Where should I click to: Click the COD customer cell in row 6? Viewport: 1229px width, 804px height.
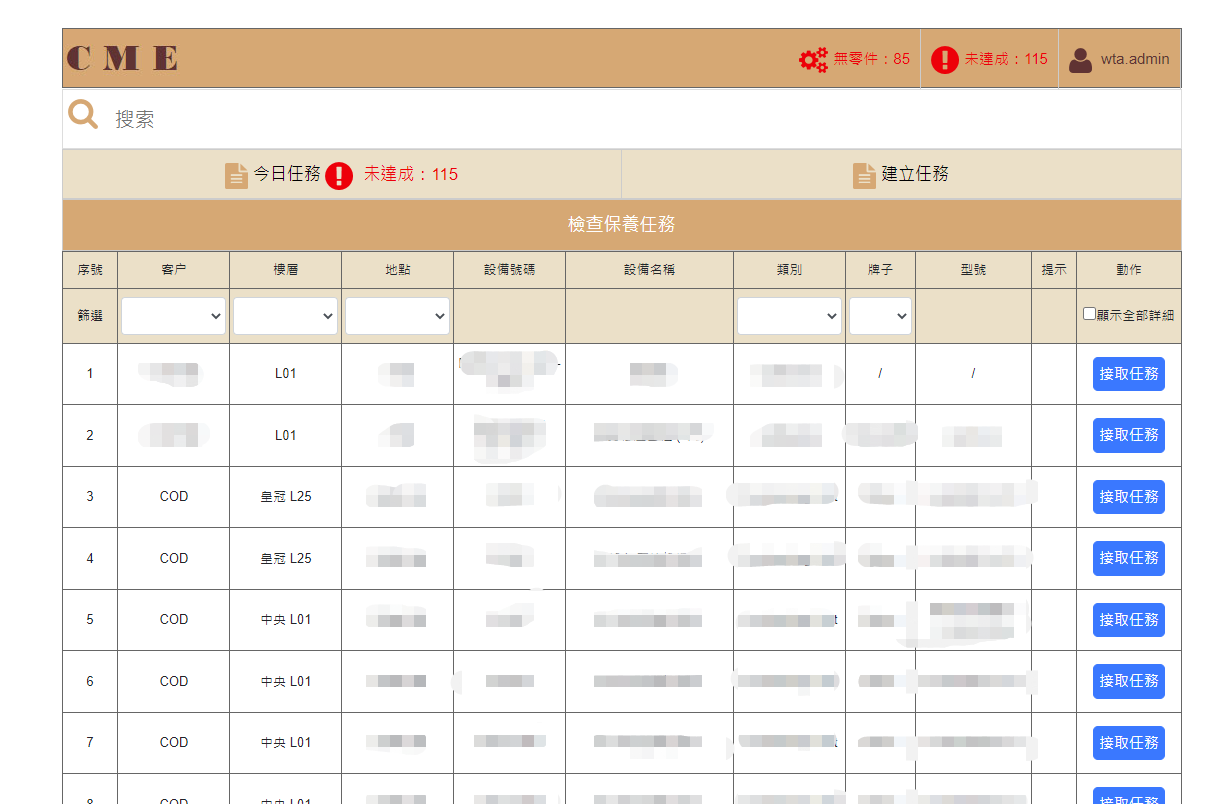[x=174, y=681]
